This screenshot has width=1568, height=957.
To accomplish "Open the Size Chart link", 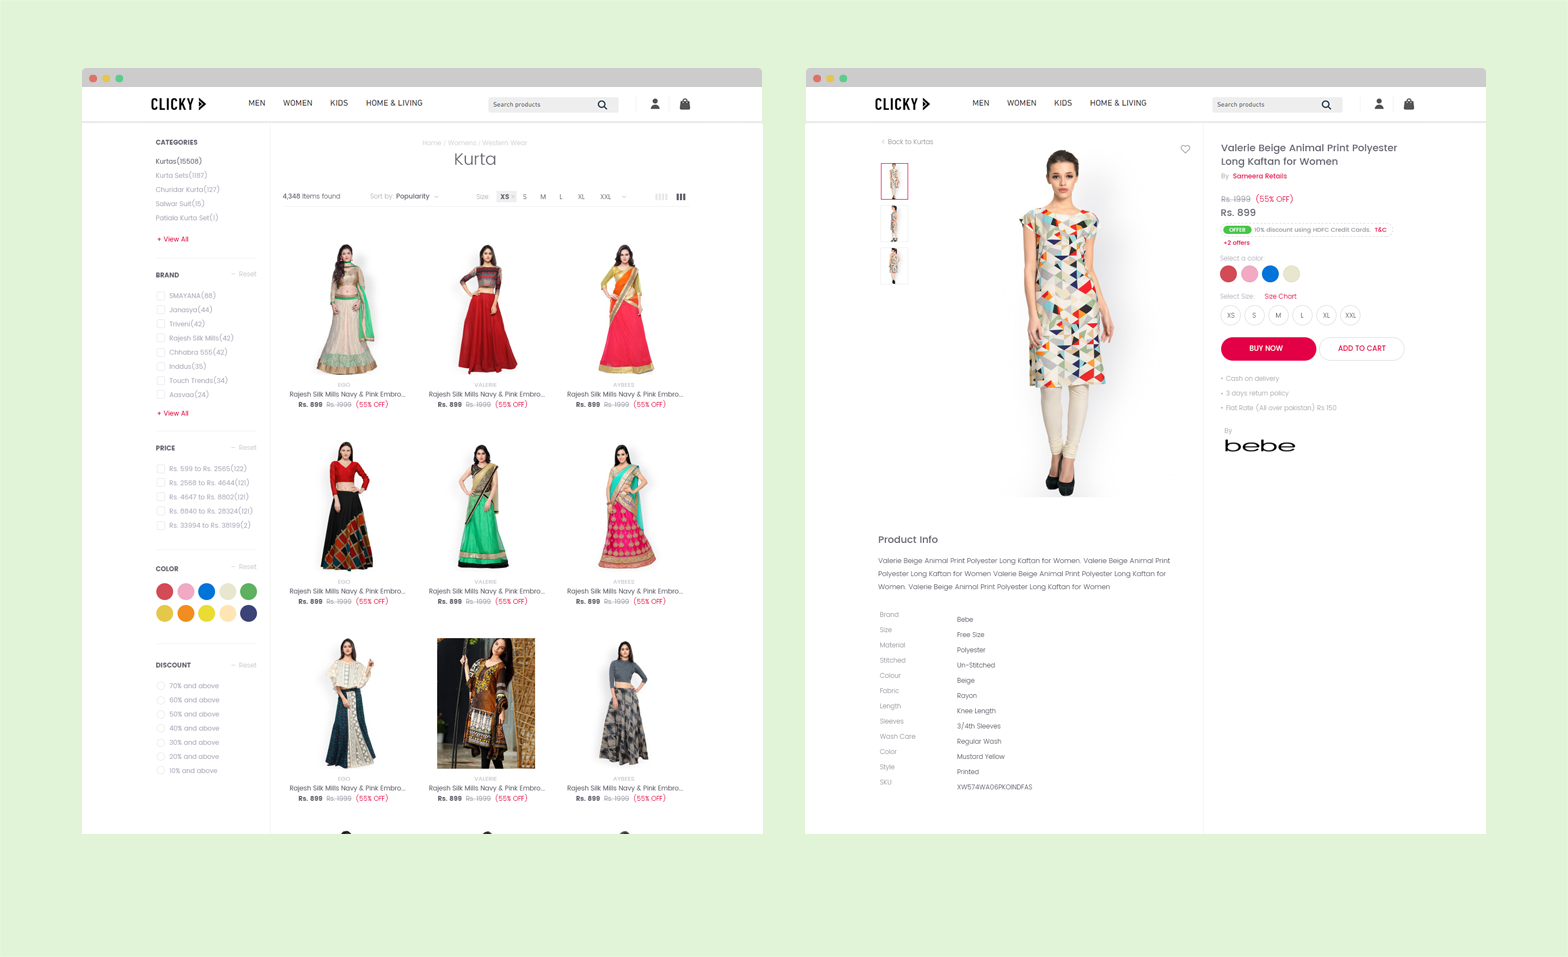I will pos(1280,297).
